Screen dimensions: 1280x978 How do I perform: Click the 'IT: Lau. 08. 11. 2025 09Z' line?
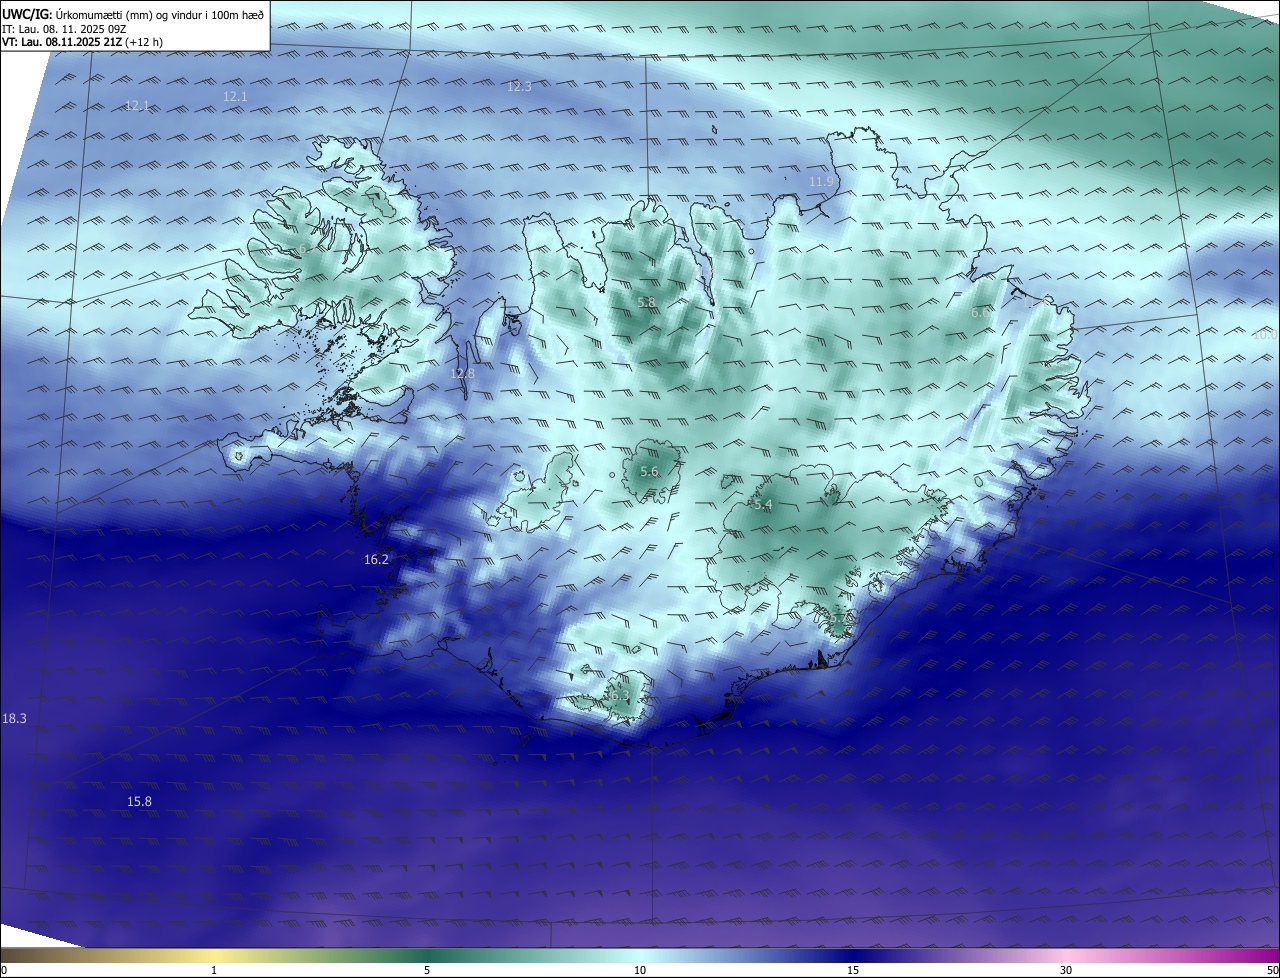[x=63, y=29]
